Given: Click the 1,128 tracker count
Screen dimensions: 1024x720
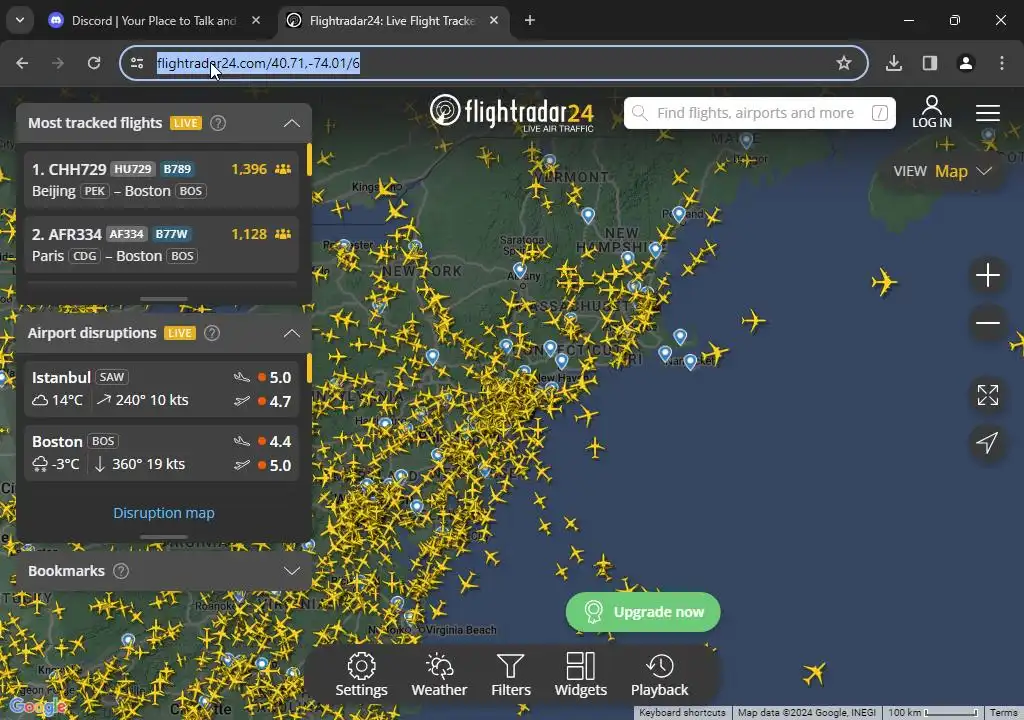Looking at the screenshot, I should pyautogui.click(x=249, y=234).
